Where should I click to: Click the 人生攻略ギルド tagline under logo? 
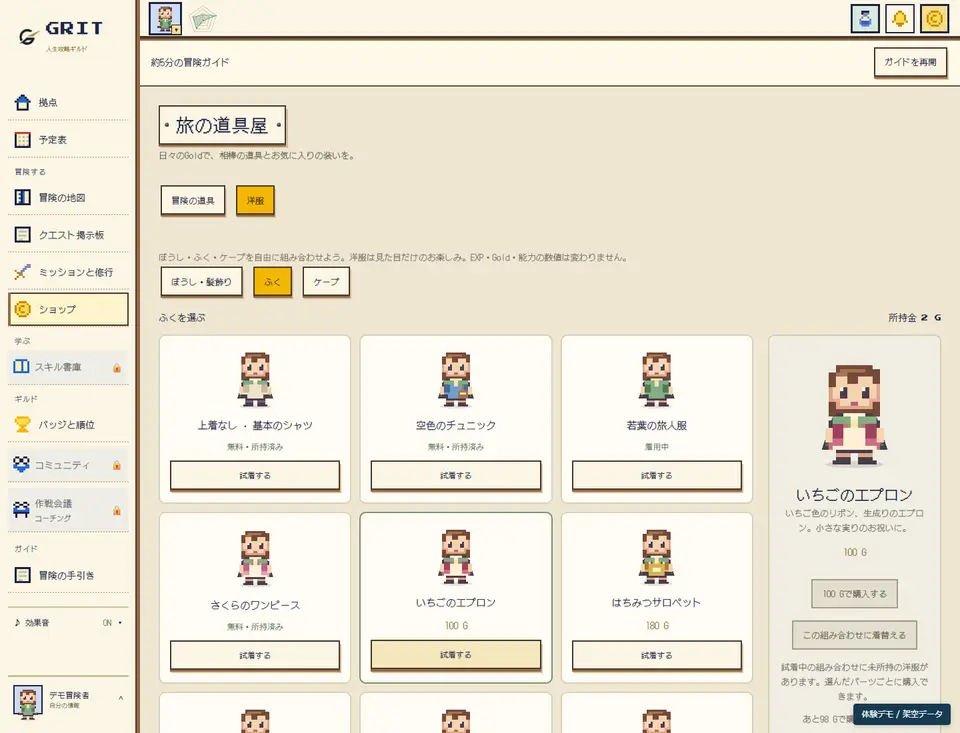click(x=66, y=49)
